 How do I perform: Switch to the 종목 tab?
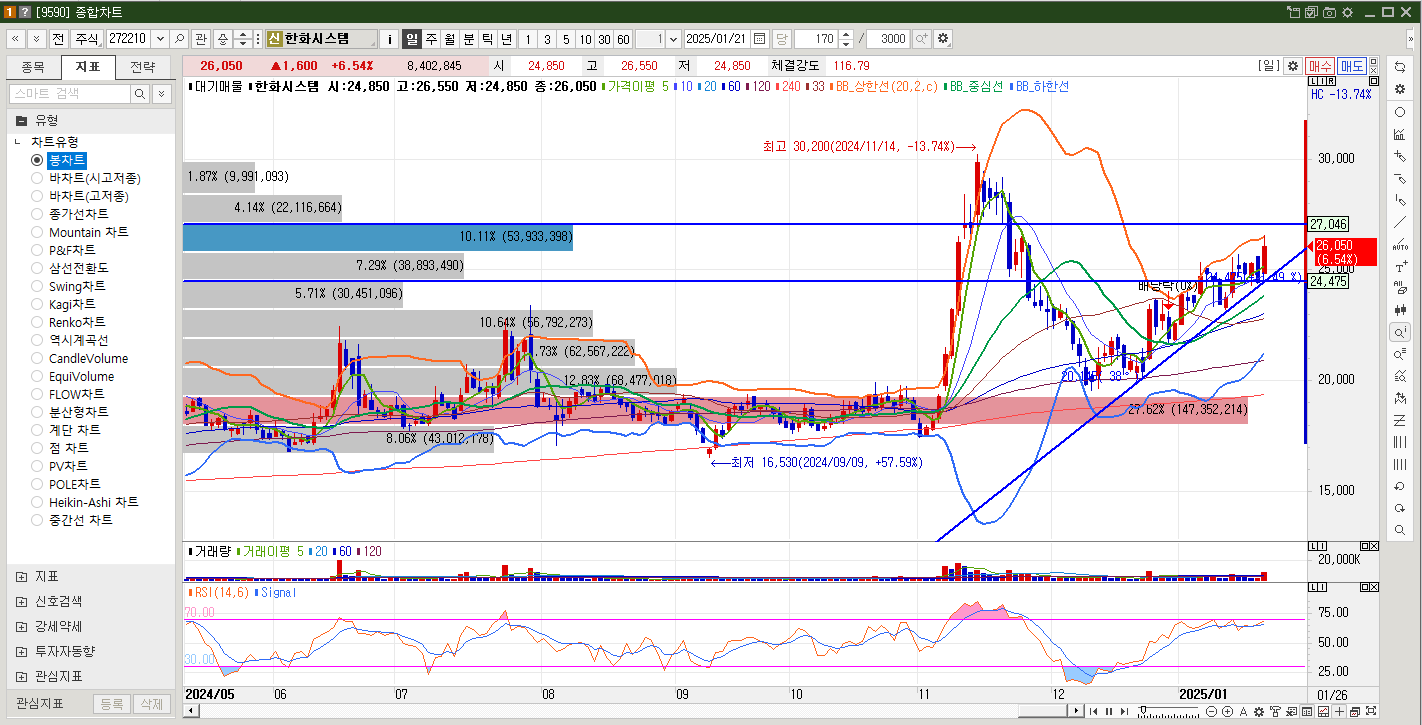[x=33, y=67]
